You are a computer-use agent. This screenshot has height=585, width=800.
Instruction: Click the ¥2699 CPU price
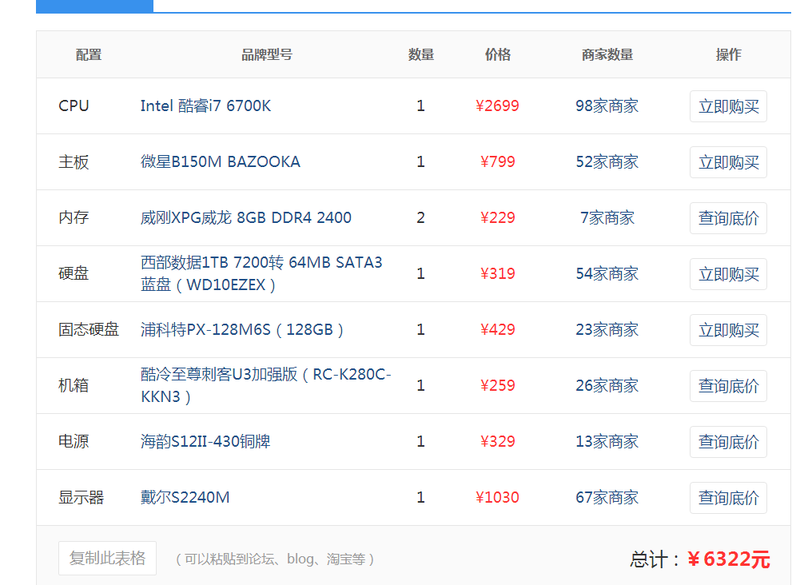[x=497, y=106]
